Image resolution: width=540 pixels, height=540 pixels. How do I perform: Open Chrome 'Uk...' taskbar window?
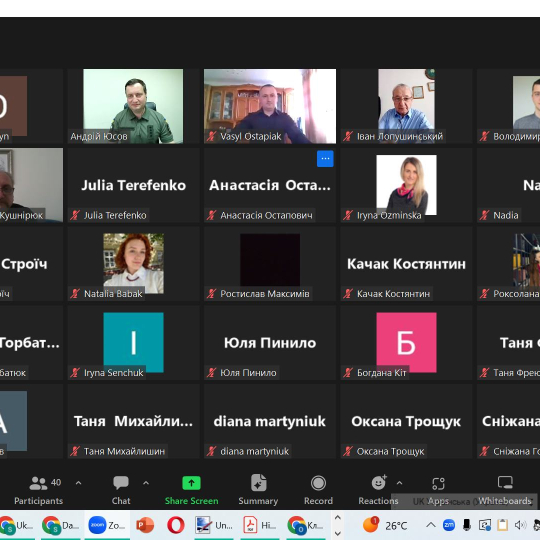[16, 526]
